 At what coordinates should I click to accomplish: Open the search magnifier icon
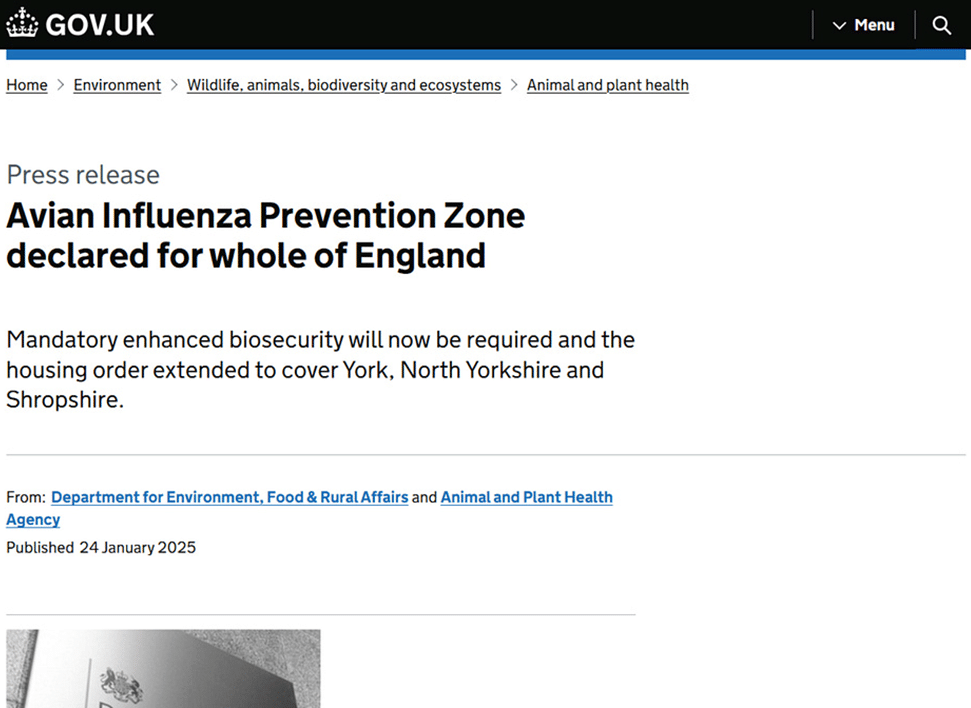[941, 25]
